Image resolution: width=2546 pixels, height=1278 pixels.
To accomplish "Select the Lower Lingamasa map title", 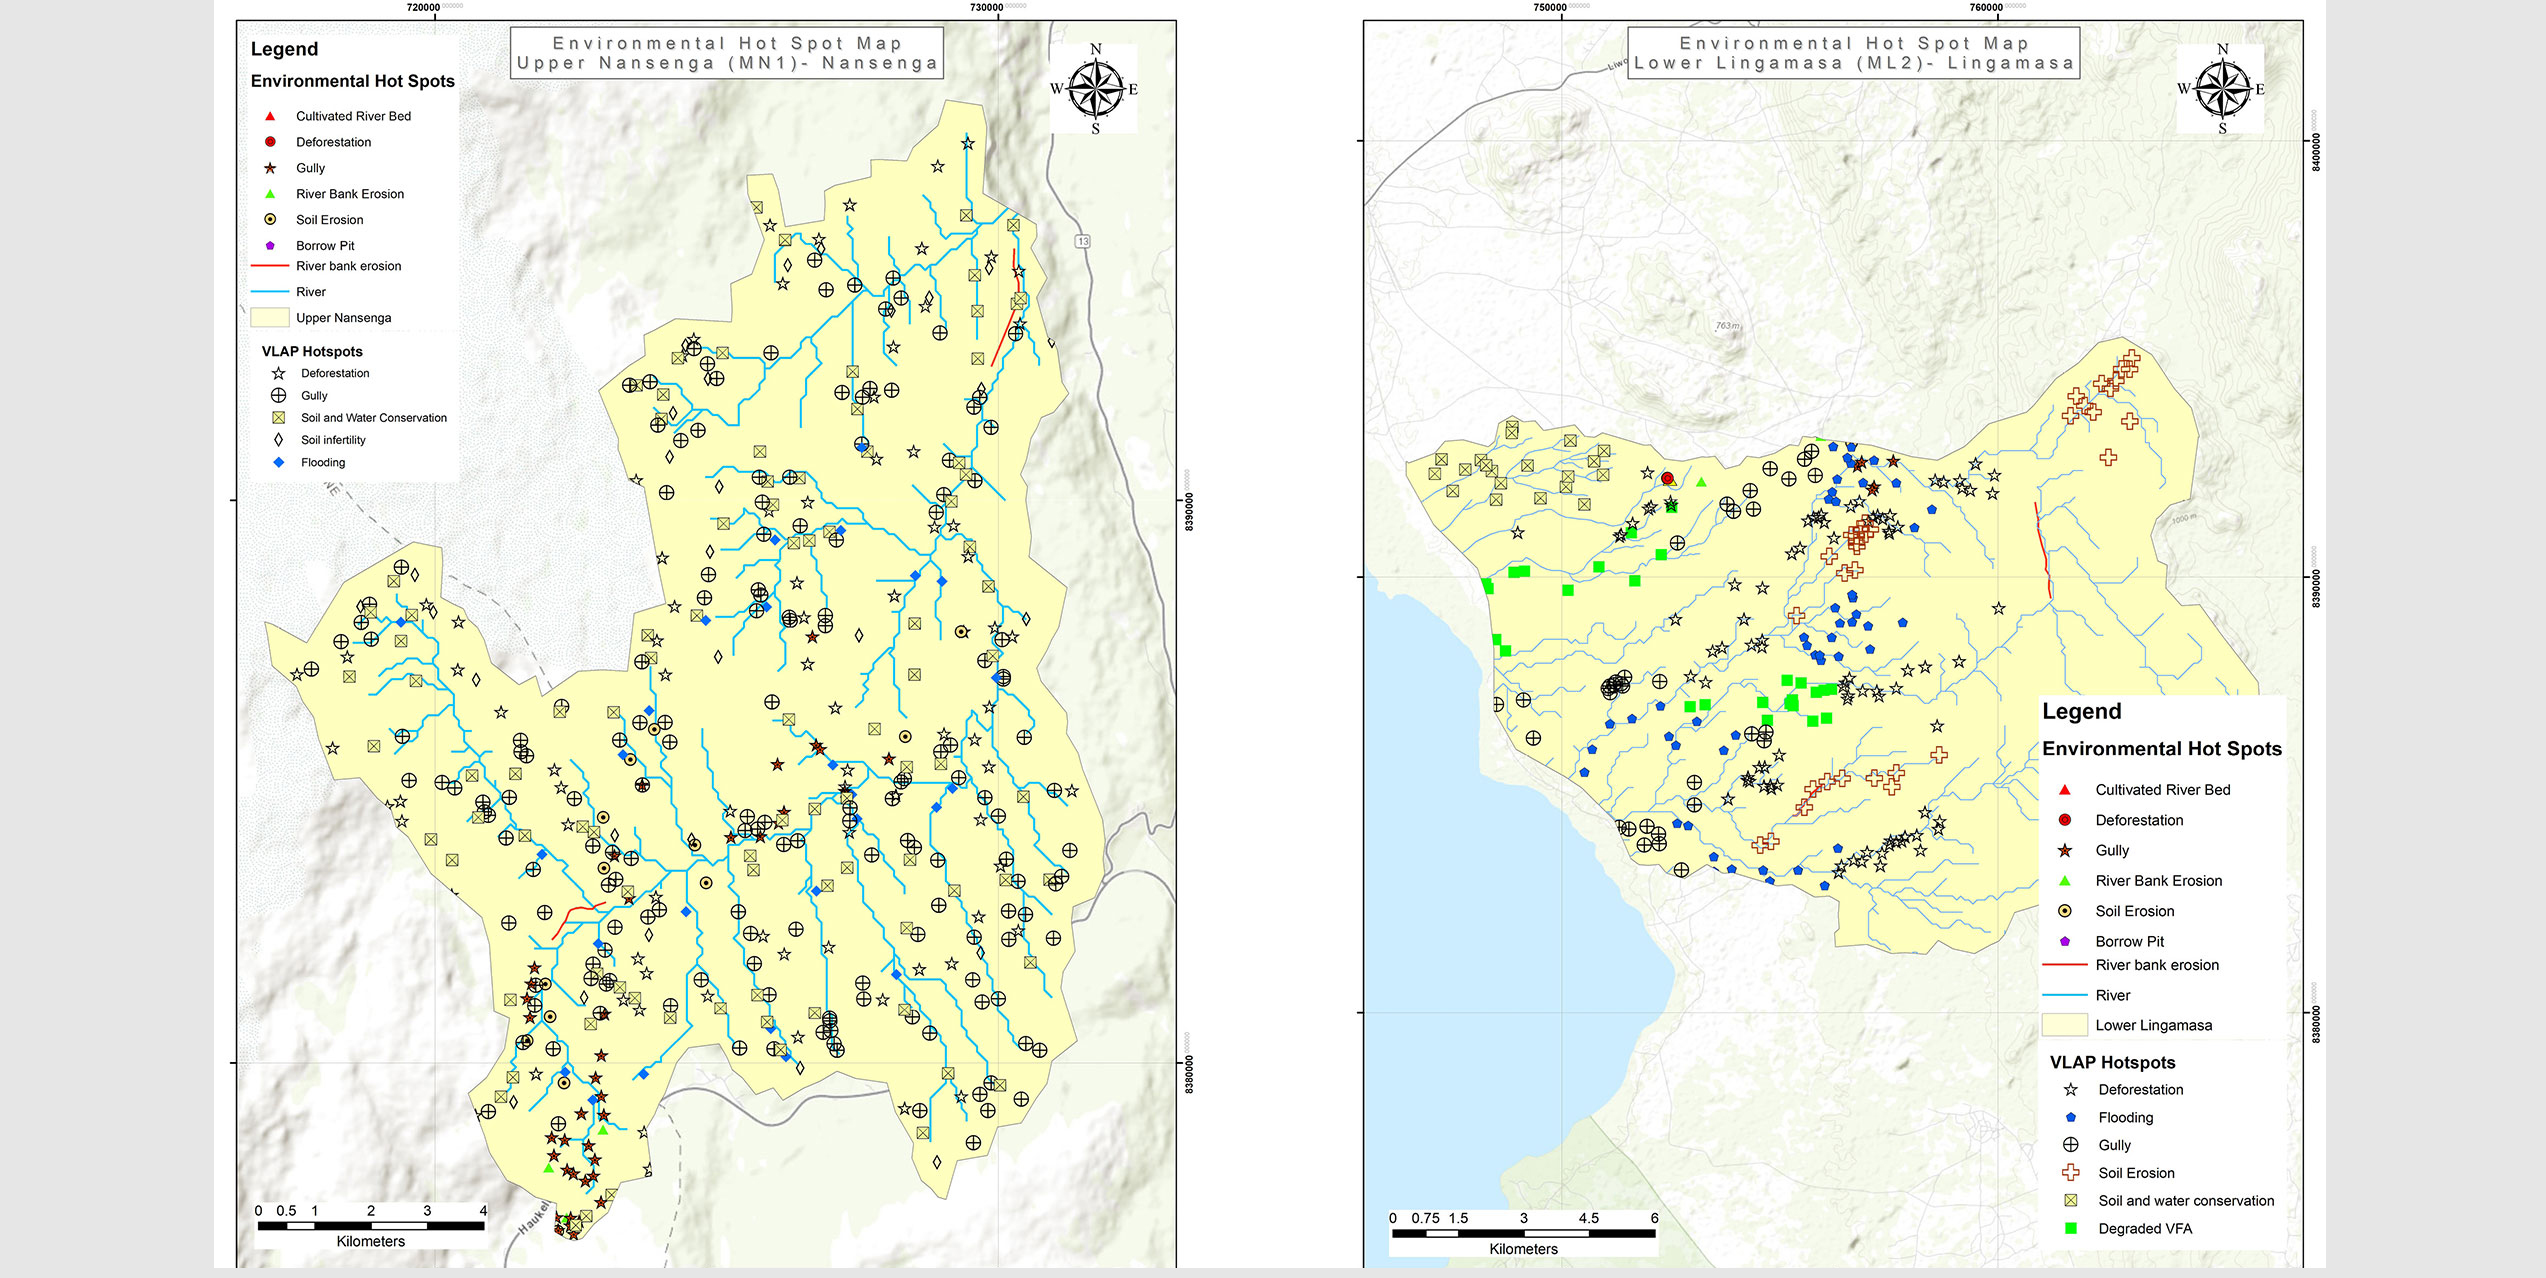I will (1853, 52).
